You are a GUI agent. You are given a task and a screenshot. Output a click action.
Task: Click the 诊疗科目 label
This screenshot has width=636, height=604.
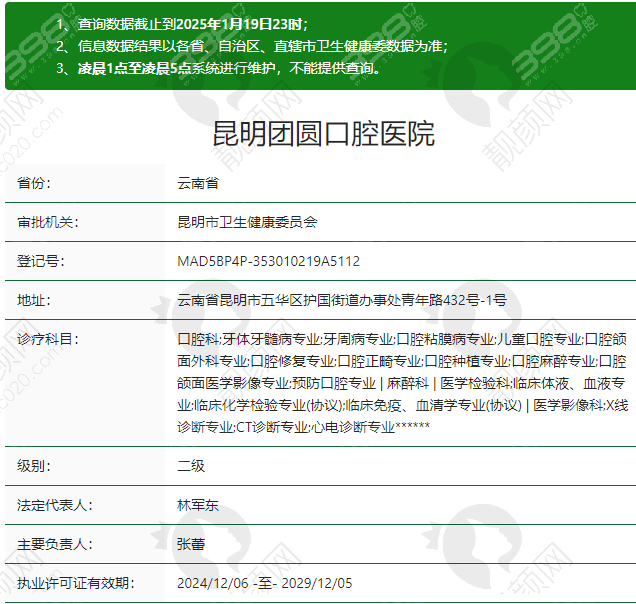point(47,339)
